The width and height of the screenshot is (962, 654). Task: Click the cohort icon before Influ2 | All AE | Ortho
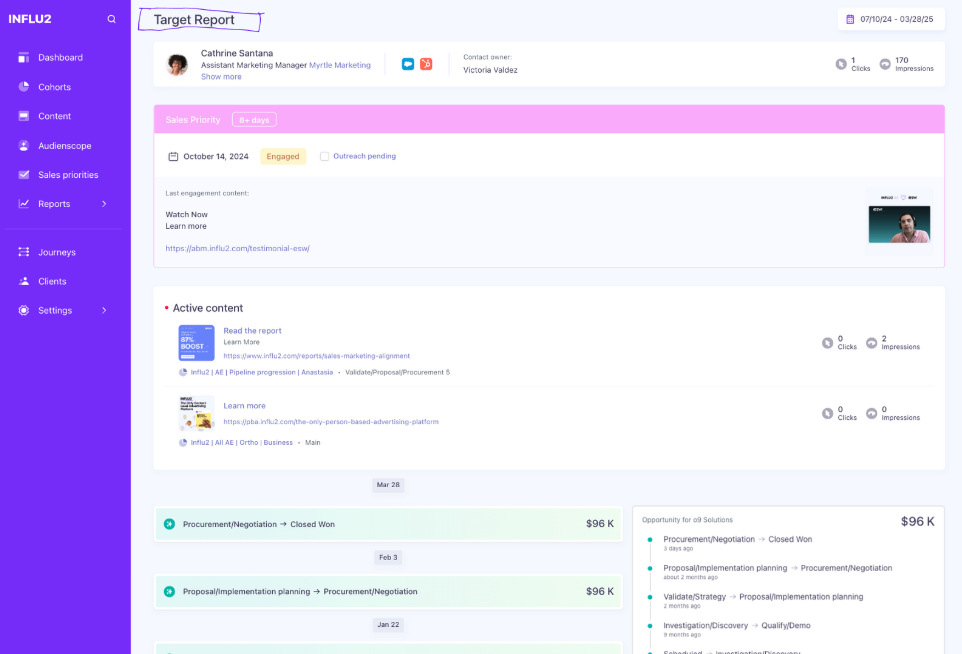pos(183,442)
